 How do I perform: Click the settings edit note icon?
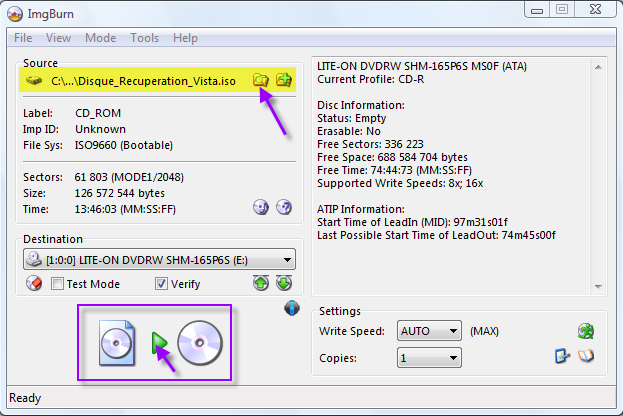click(562, 356)
